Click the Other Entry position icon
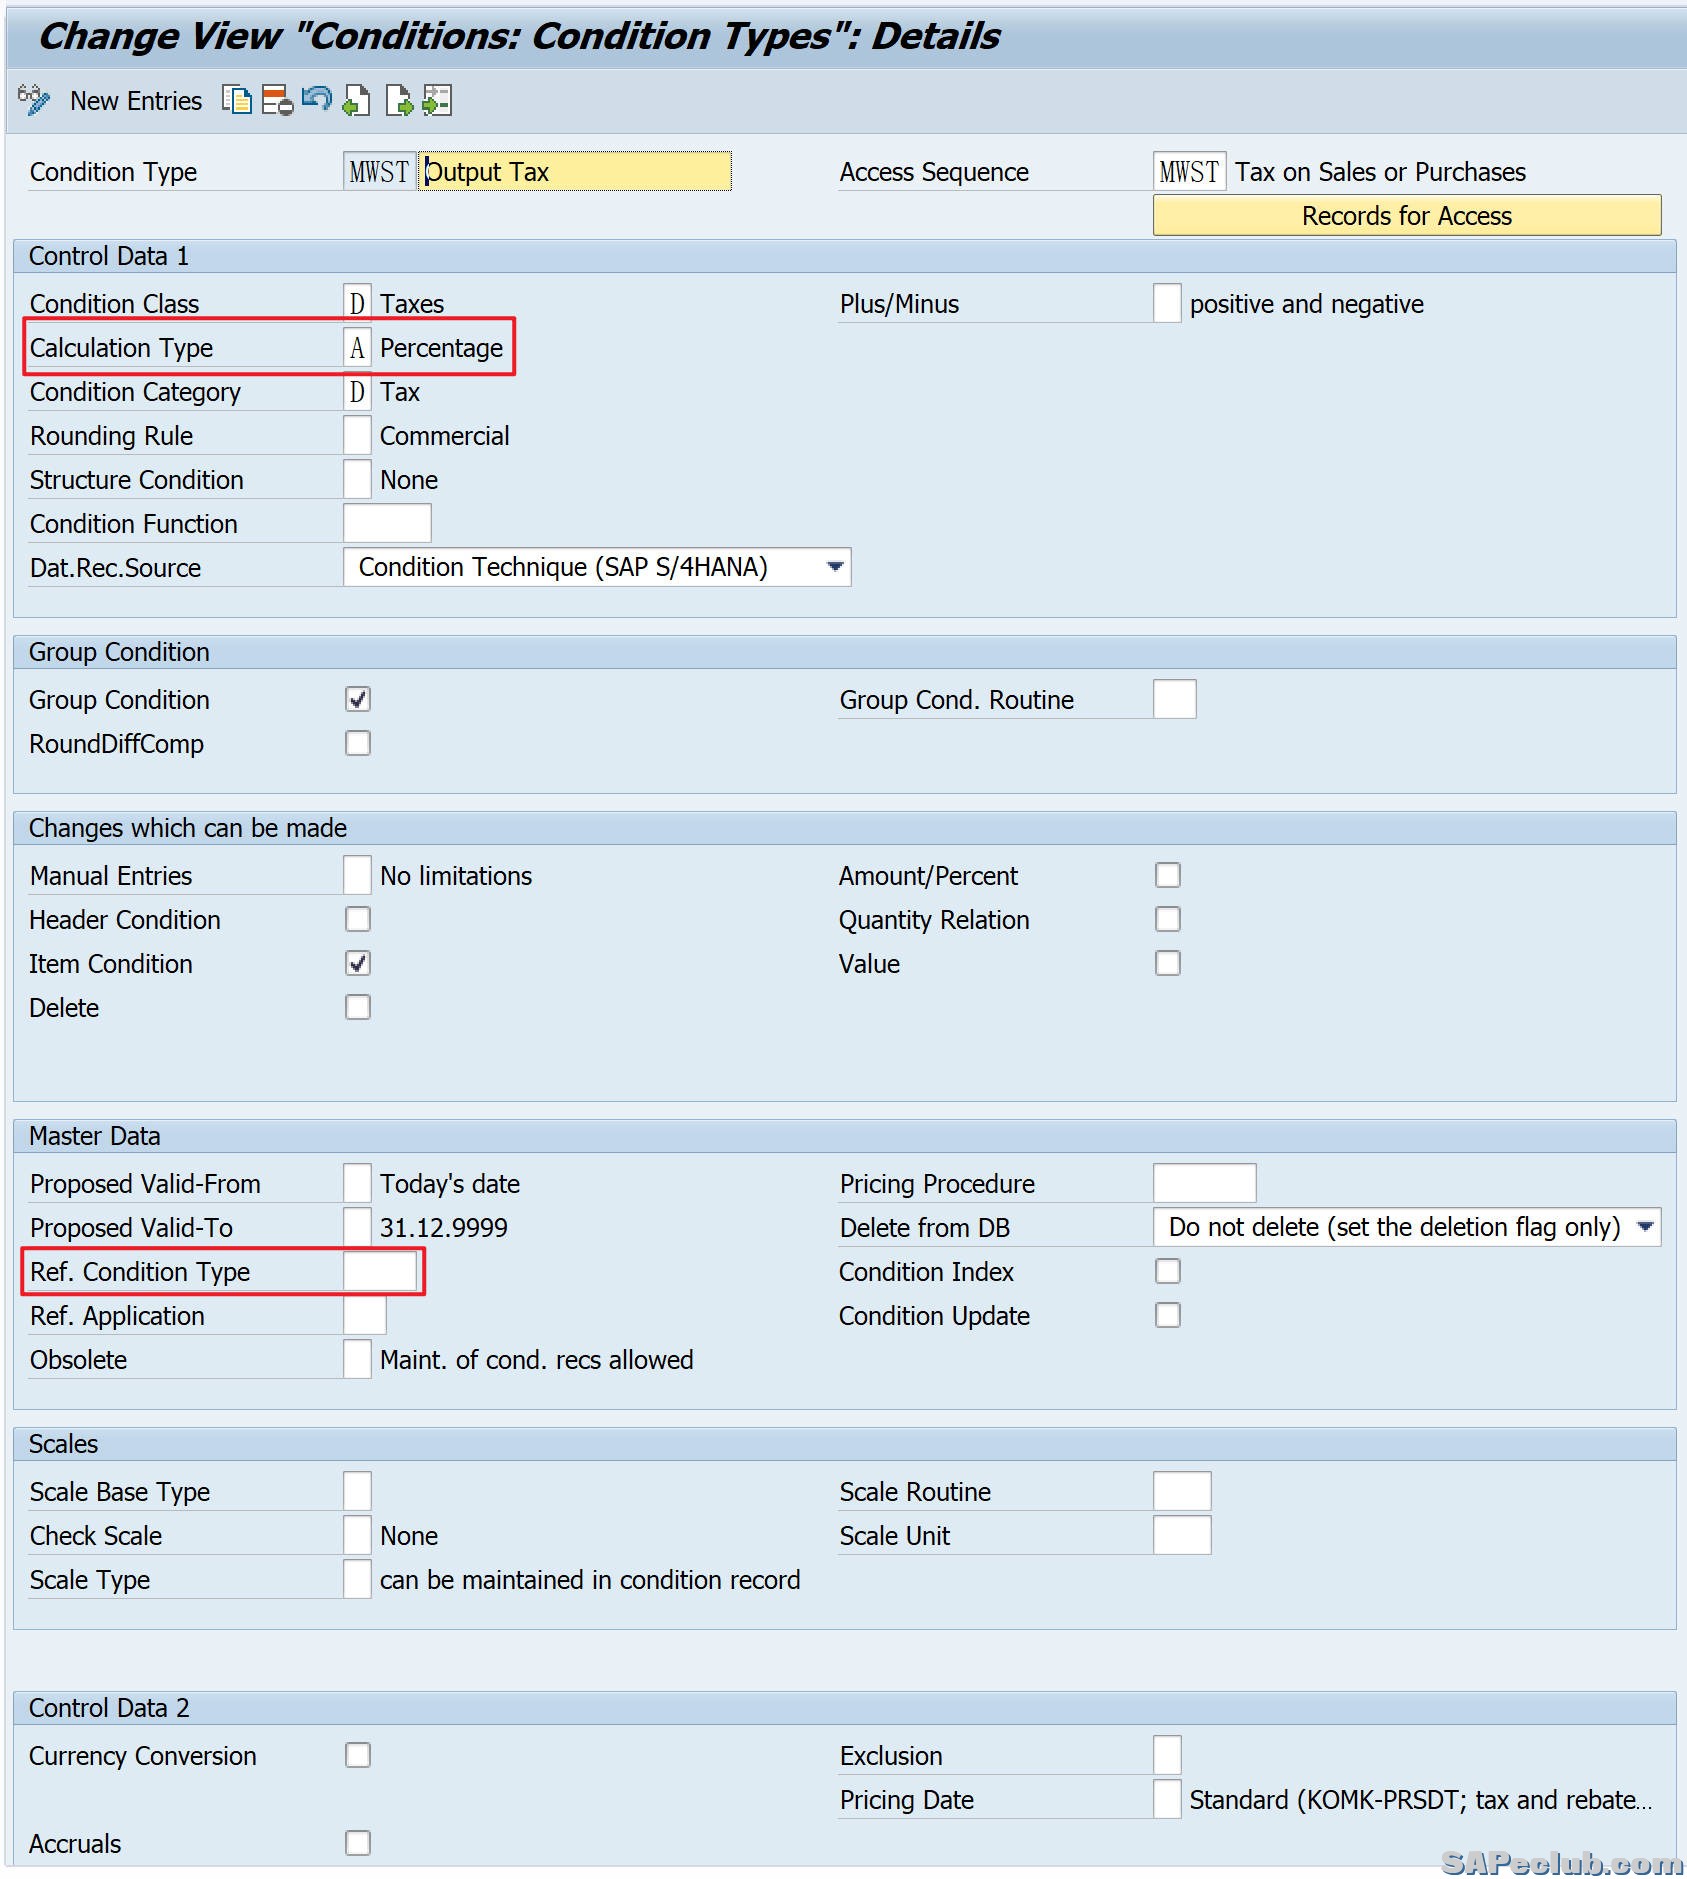1687x1879 pixels. tap(437, 100)
